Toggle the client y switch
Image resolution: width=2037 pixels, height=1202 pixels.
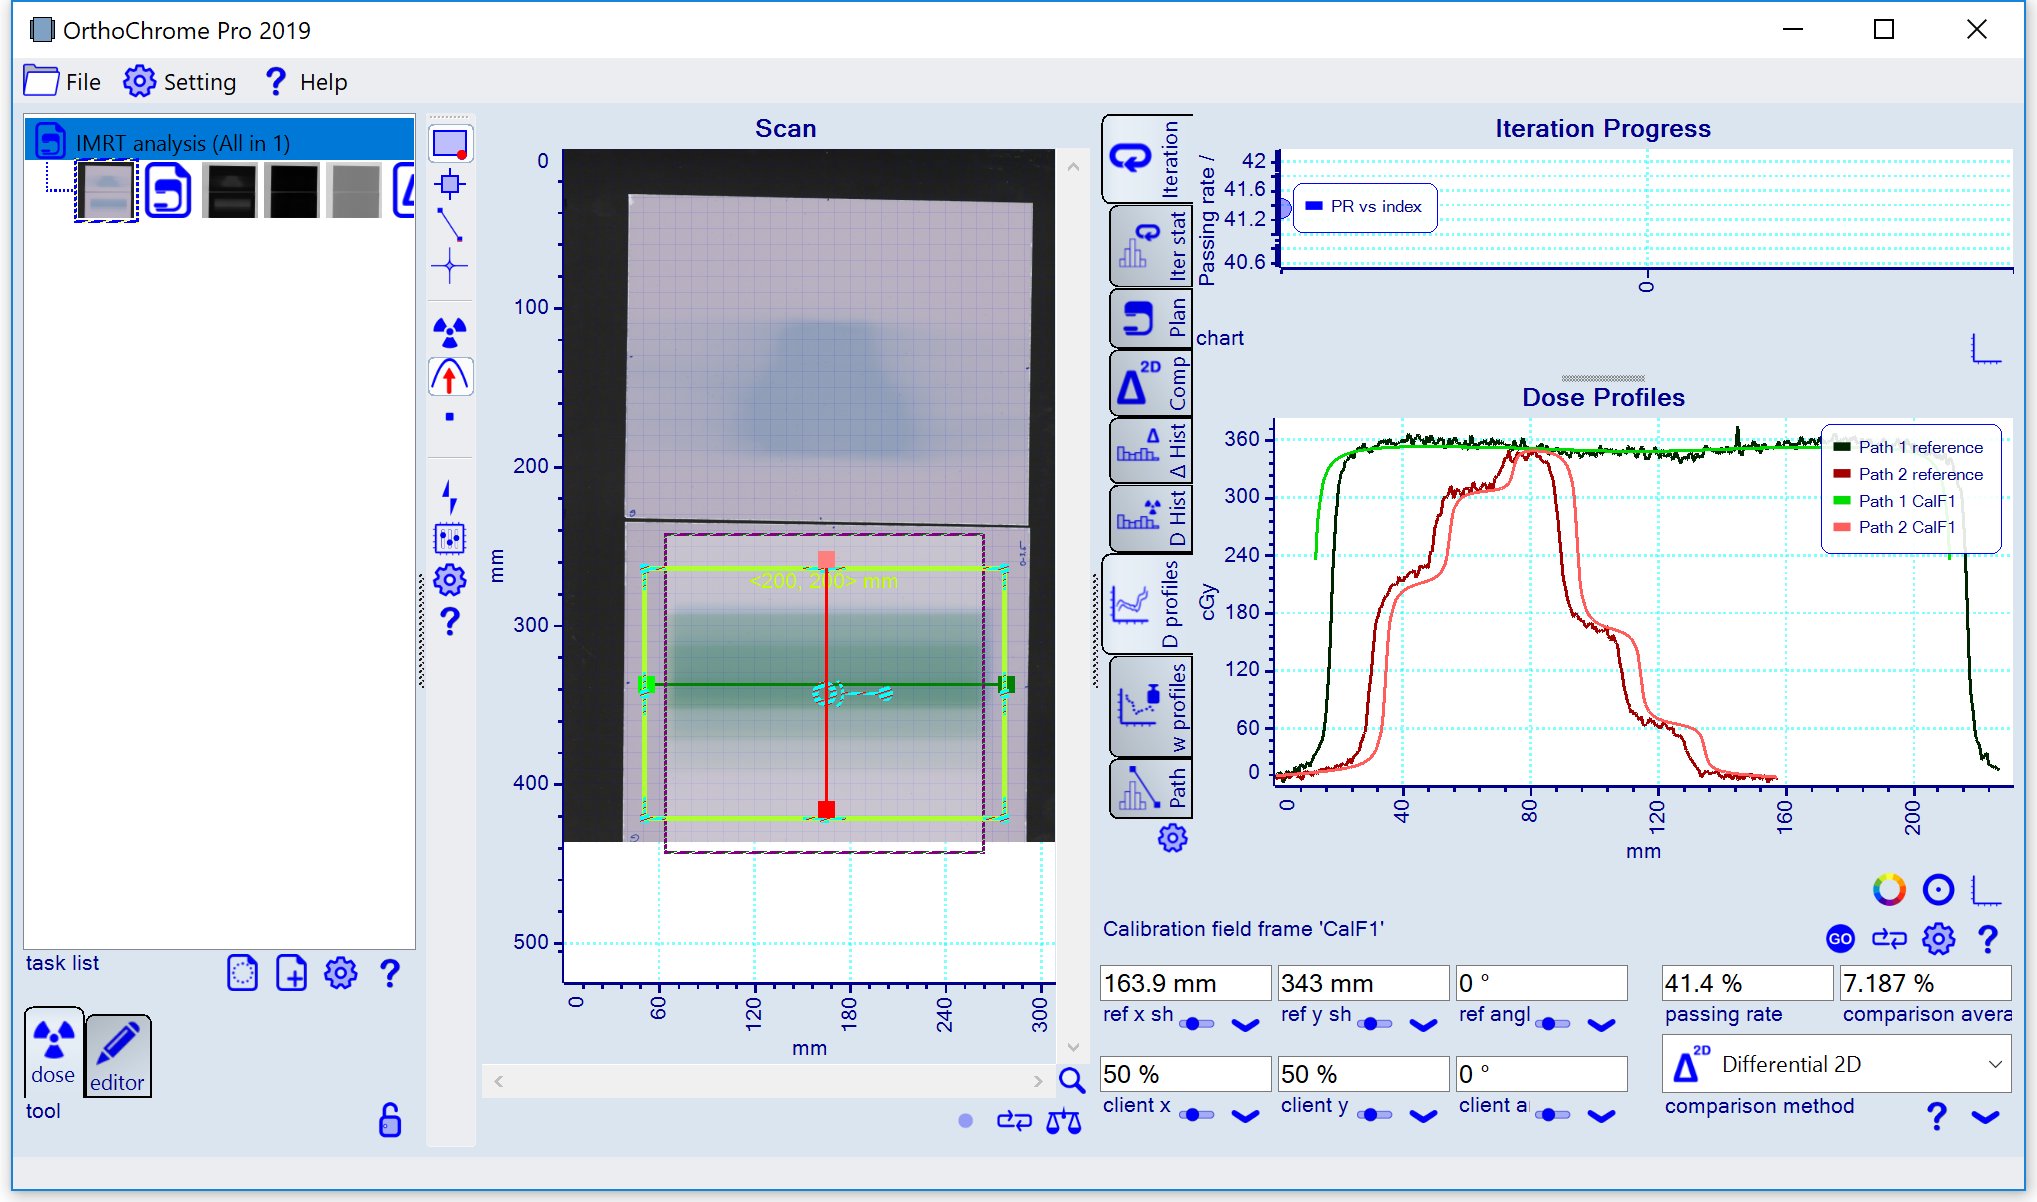(x=1375, y=1115)
